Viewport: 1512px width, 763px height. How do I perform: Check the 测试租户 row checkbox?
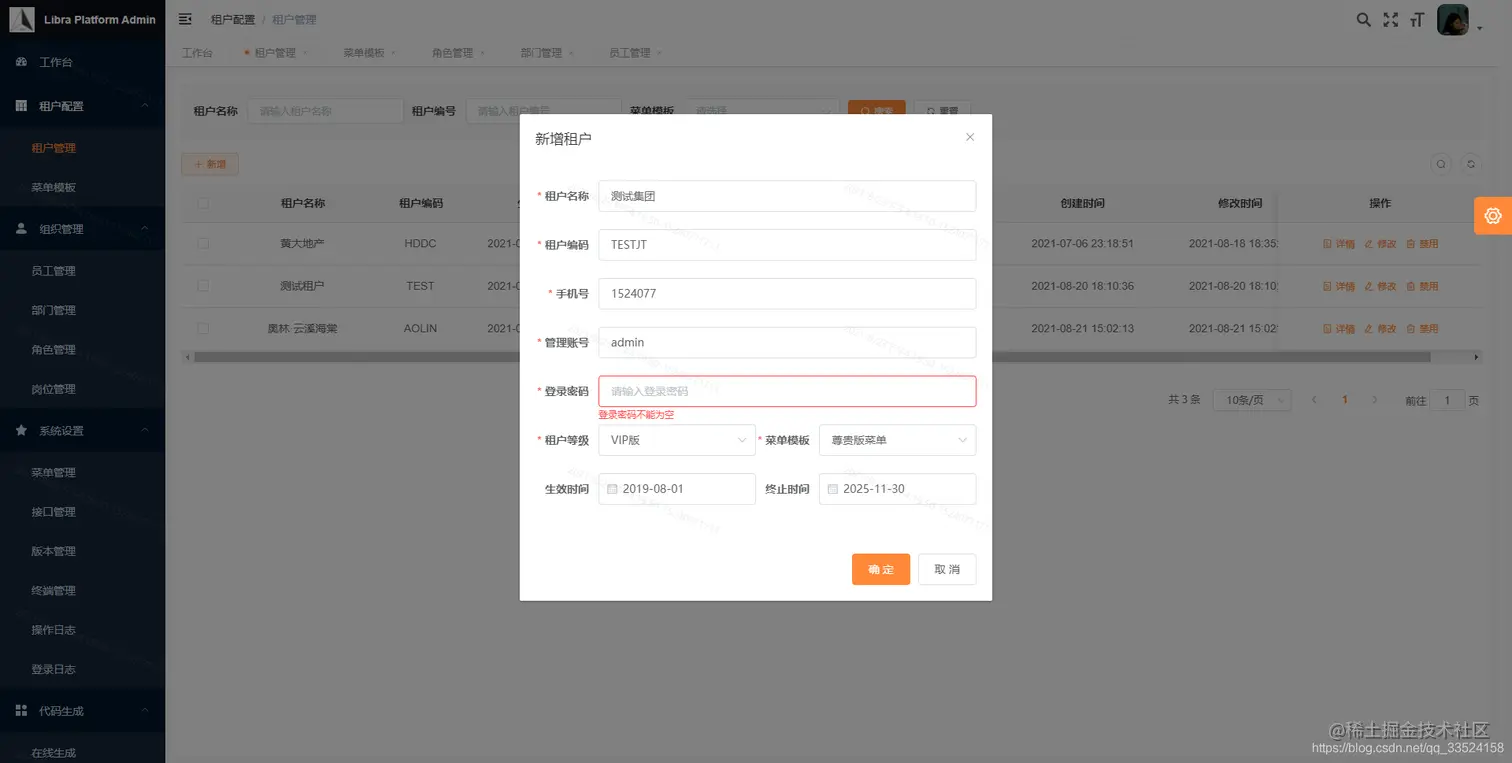204,286
